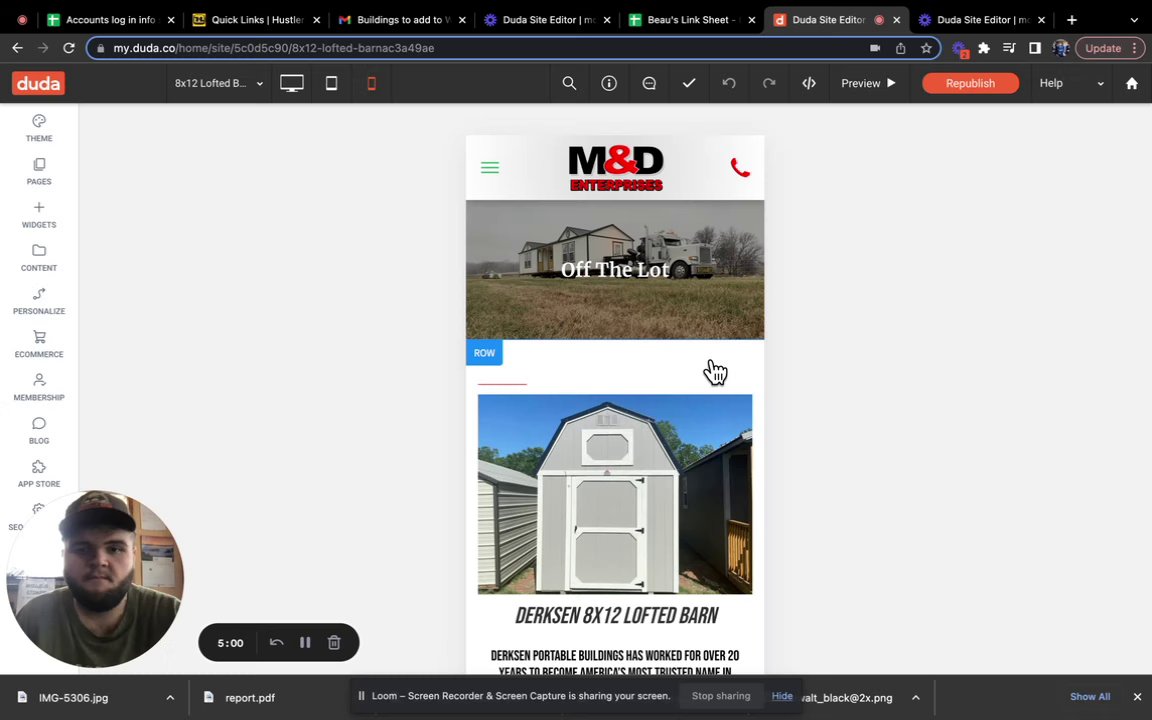Select the M&D Enterprises logo
Screen dimensions: 1152x720
(616, 168)
